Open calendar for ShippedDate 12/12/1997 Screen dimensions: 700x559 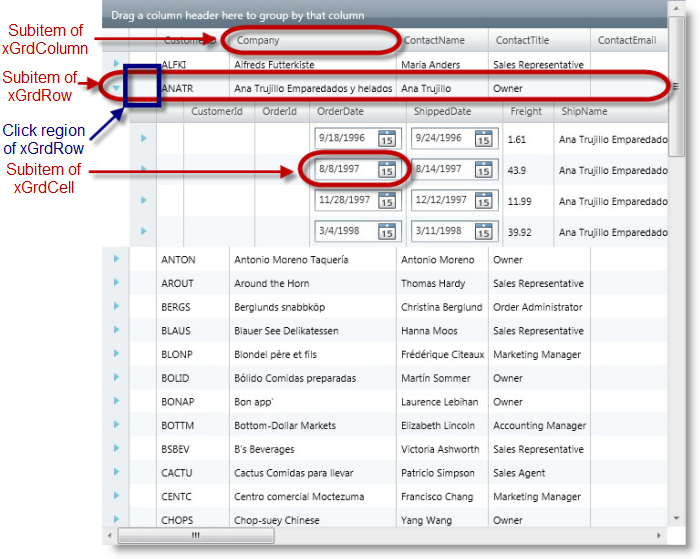[483, 201]
